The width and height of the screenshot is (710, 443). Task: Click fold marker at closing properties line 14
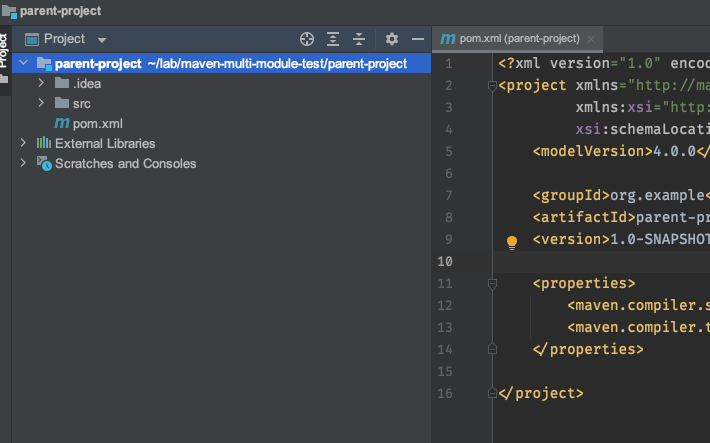pyautogui.click(x=492, y=349)
